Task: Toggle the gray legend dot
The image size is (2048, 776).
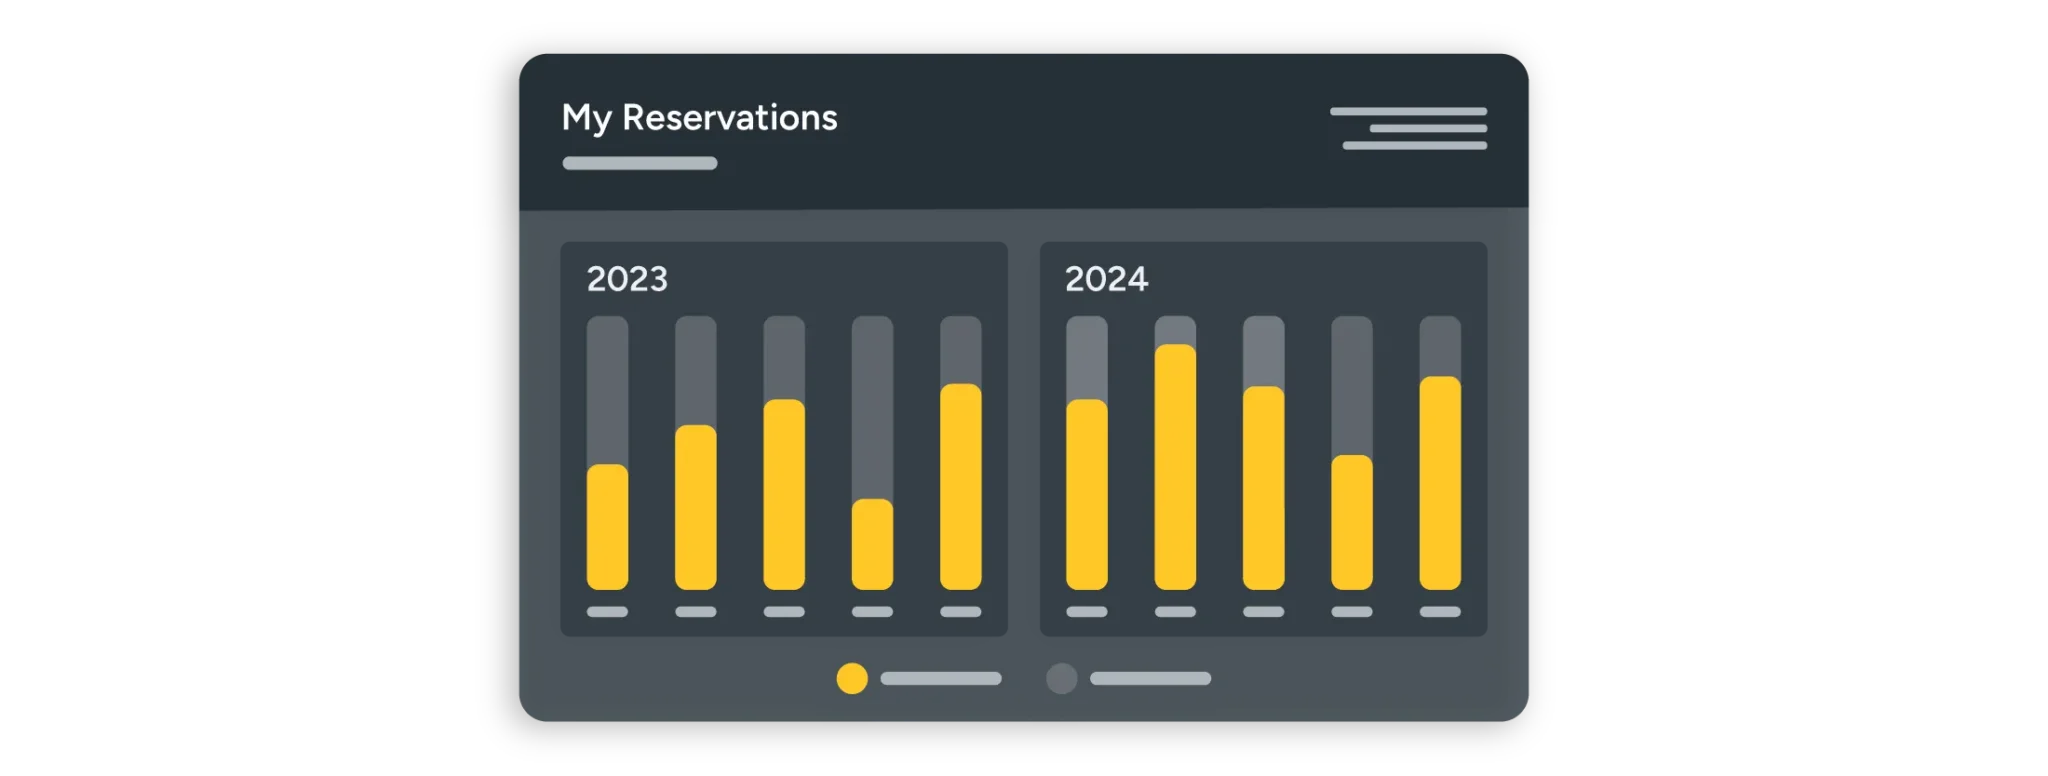Action: coord(1062,678)
